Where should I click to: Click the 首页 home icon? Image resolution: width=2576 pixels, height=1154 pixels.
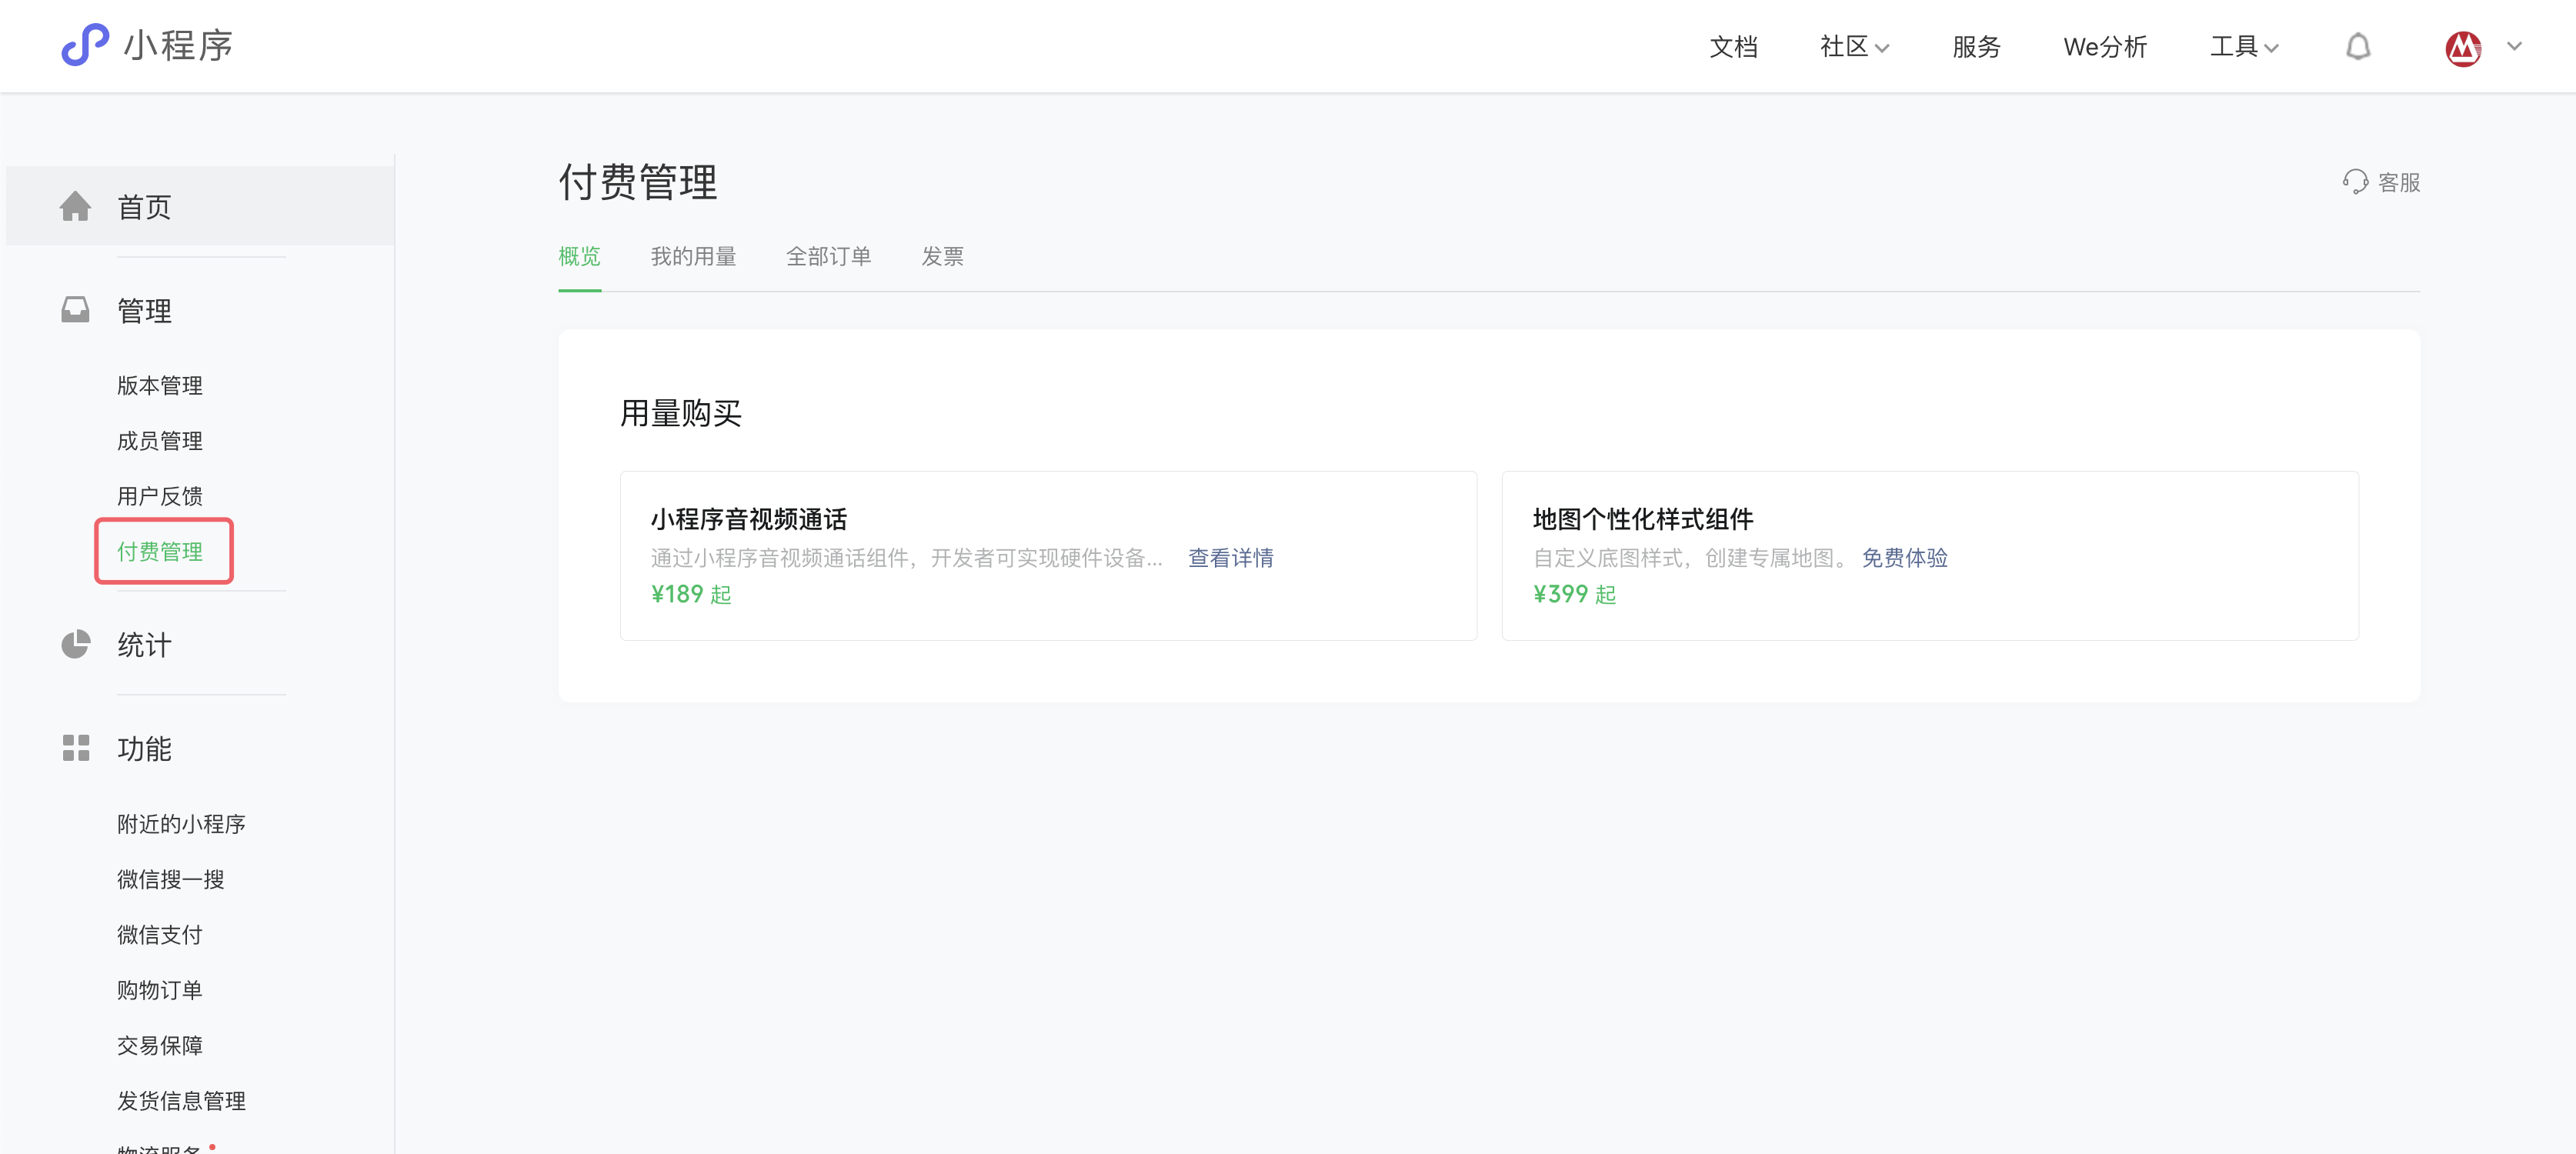tap(75, 207)
